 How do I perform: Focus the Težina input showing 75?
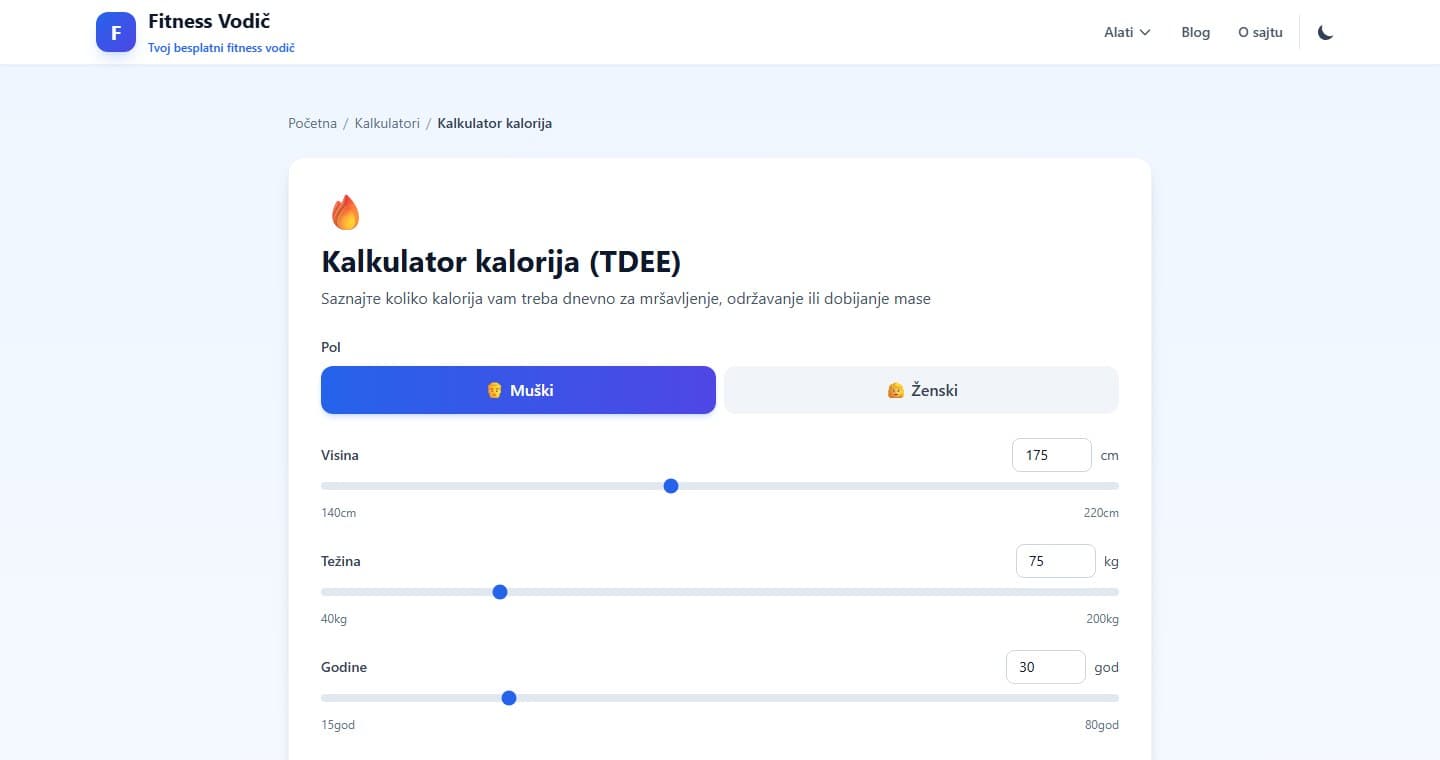pyautogui.click(x=1056, y=561)
